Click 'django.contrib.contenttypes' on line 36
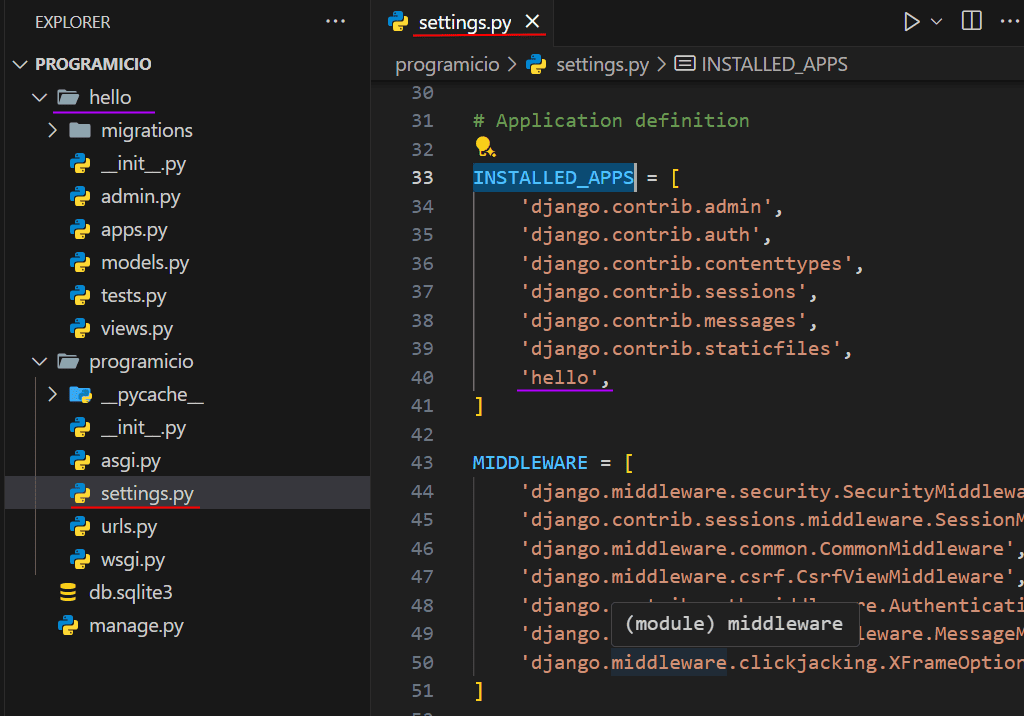The height and width of the screenshot is (716, 1024). tap(687, 263)
